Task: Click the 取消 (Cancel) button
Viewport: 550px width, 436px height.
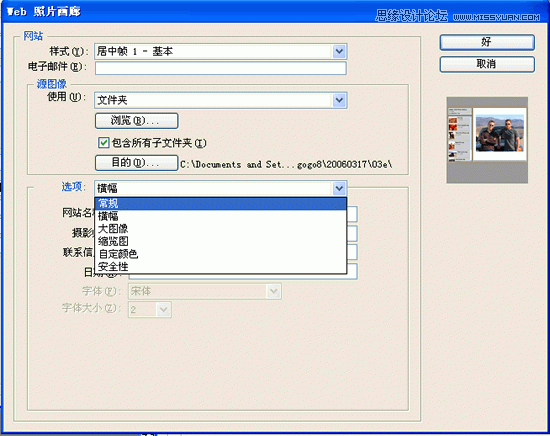Action: pos(487,64)
